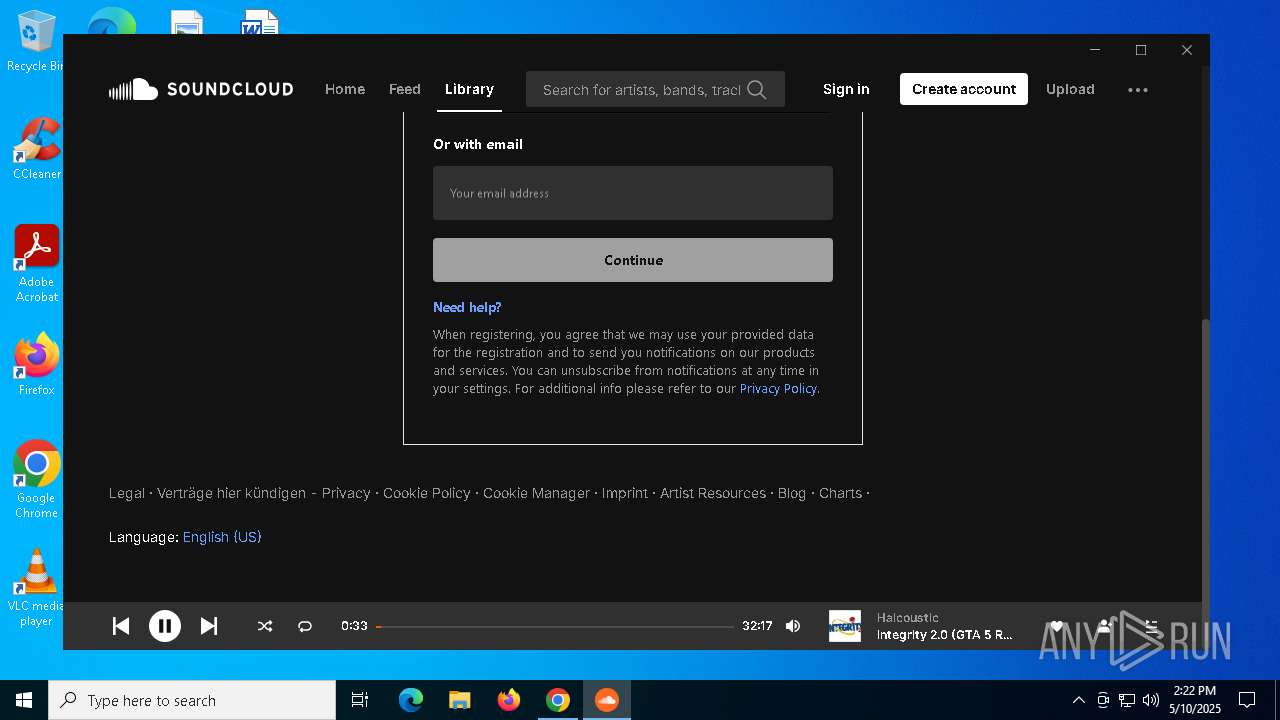The height and width of the screenshot is (720, 1280).
Task: Open the Imprint link
Action: click(625, 493)
